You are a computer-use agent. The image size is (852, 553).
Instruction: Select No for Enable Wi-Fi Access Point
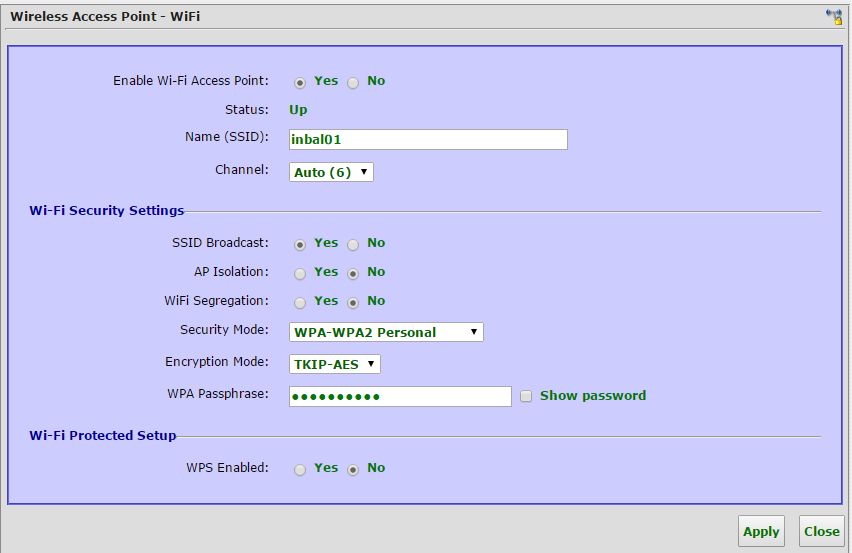[x=353, y=83]
